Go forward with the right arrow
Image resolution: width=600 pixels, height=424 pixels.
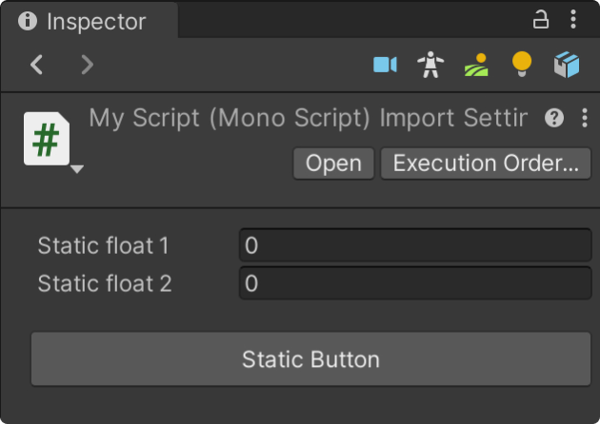coord(87,65)
